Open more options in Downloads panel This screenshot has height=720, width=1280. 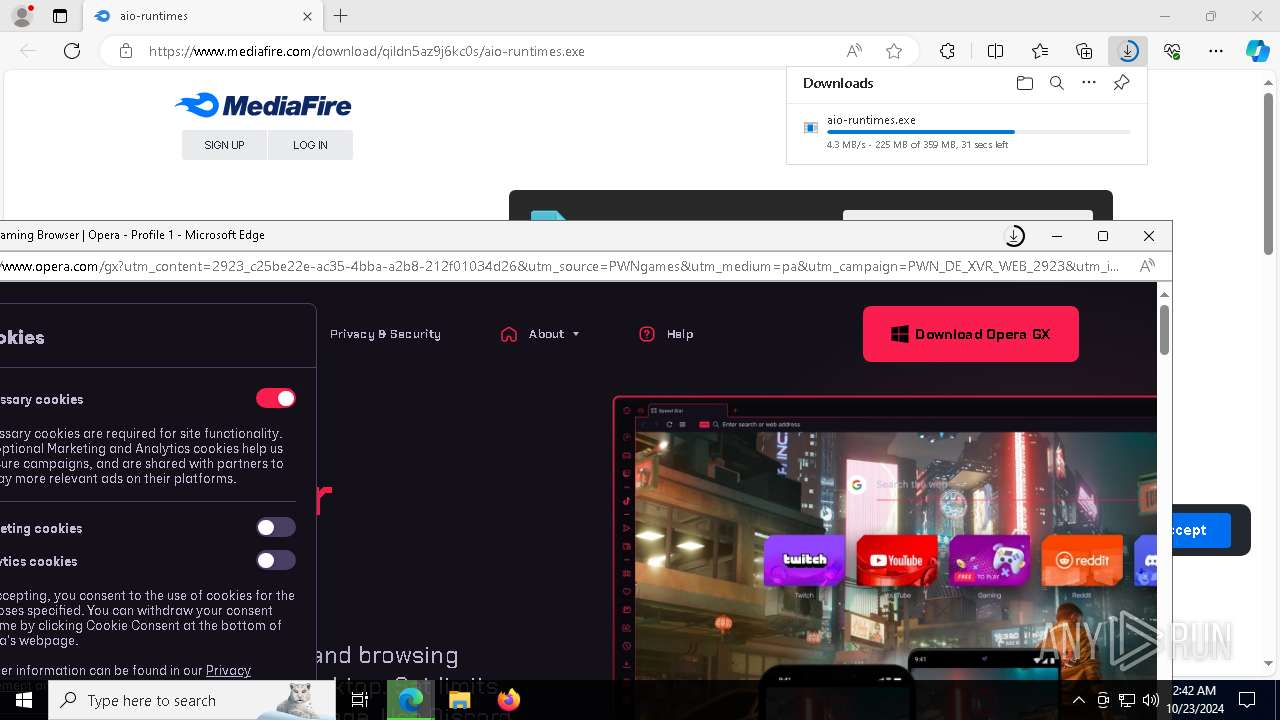point(1089,83)
